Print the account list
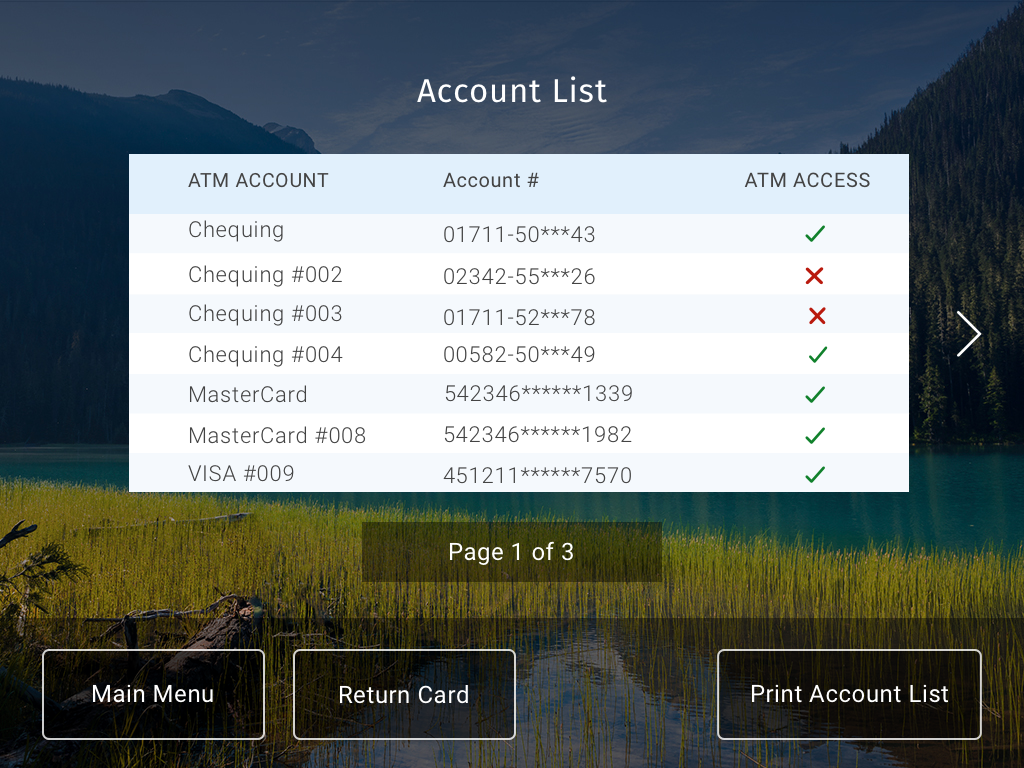Image resolution: width=1024 pixels, height=768 pixels. point(849,694)
